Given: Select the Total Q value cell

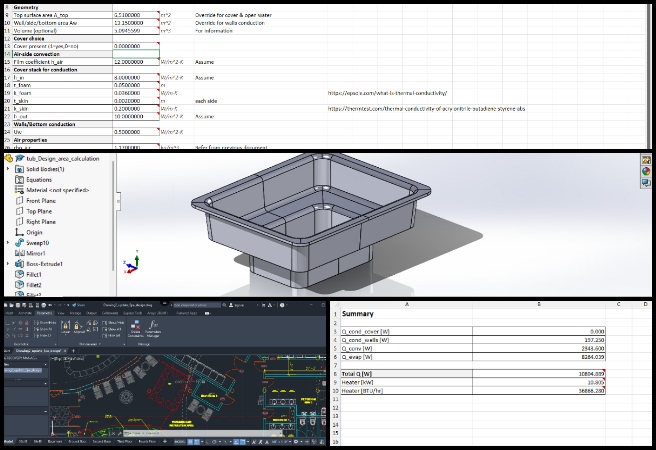Looking at the screenshot, I should (x=560, y=373).
